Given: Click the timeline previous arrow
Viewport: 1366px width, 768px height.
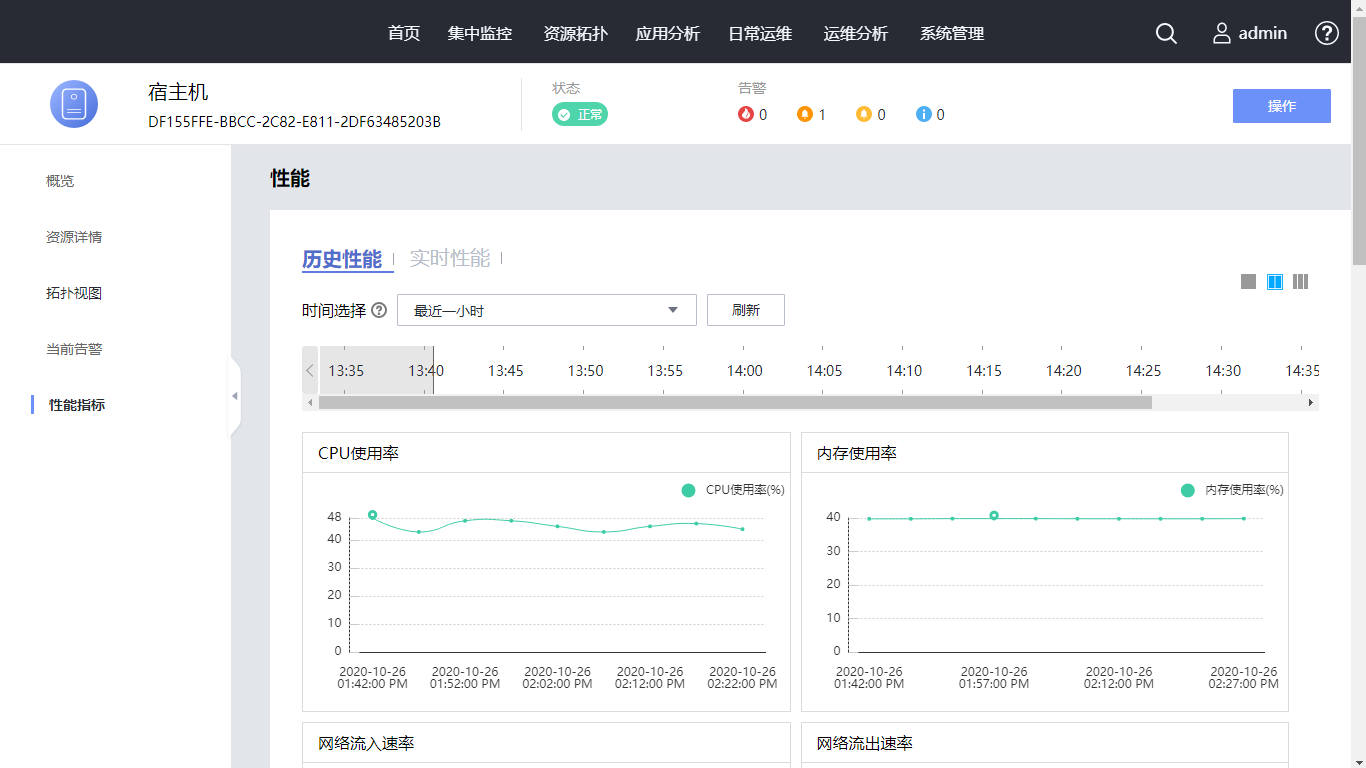Looking at the screenshot, I should [310, 370].
